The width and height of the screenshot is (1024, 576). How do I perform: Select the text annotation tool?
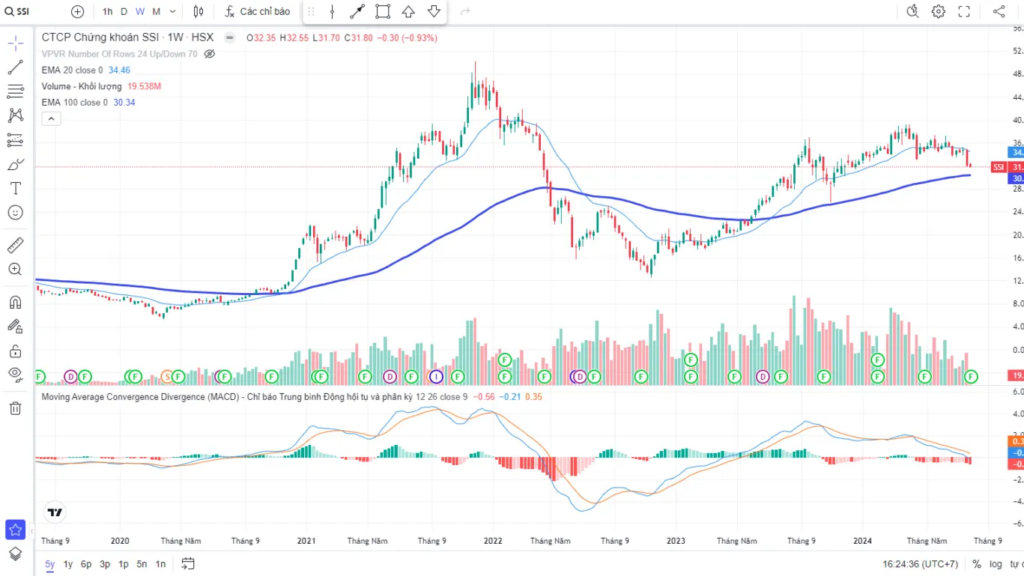tap(15, 188)
